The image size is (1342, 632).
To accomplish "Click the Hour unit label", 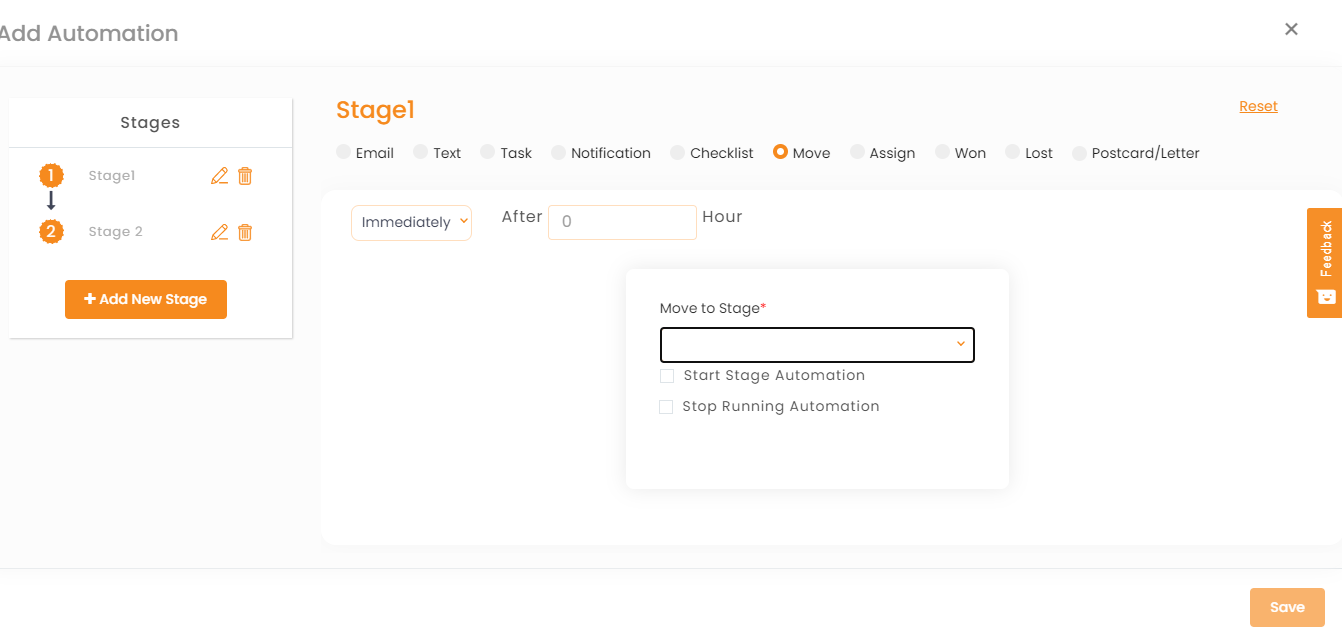I will 722,216.
